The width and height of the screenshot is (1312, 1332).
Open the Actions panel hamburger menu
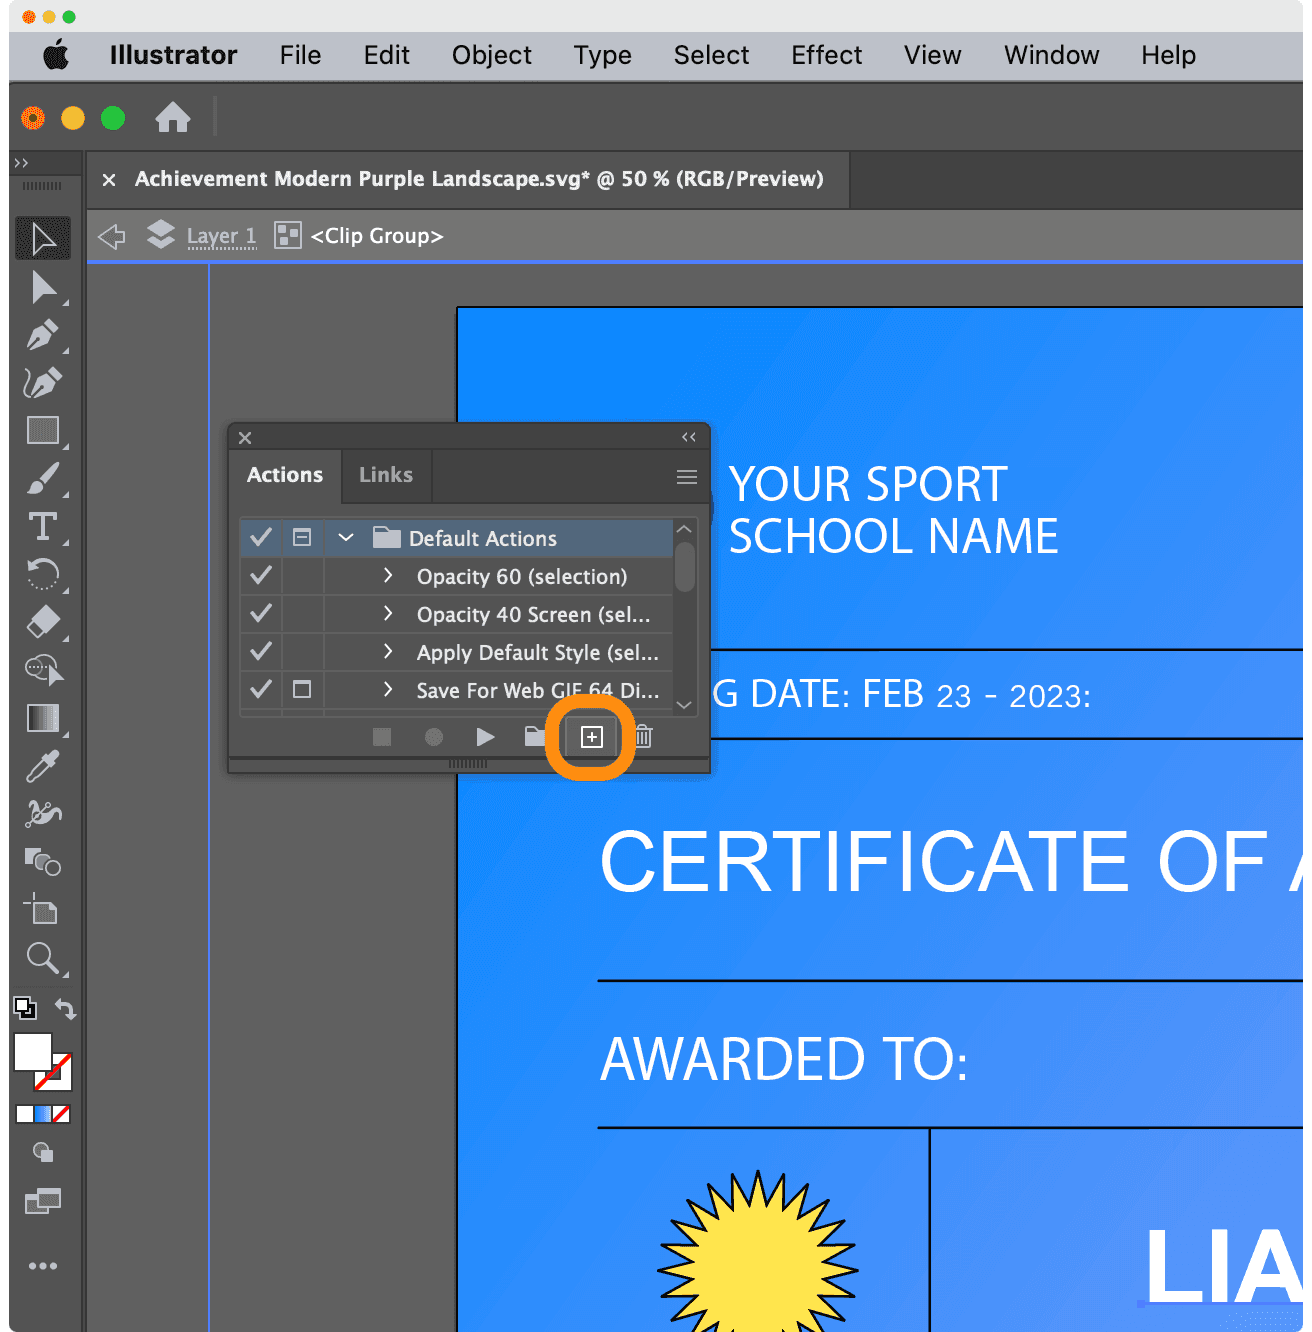(687, 477)
